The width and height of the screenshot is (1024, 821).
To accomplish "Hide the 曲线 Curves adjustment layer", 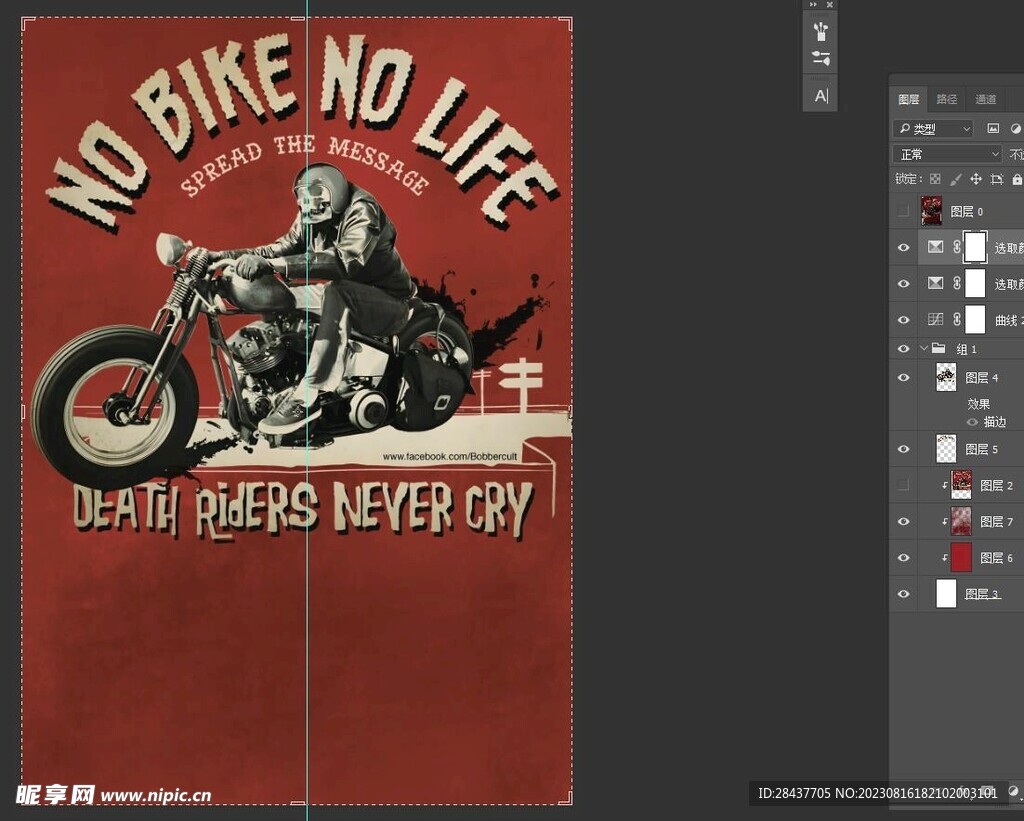I will [903, 320].
